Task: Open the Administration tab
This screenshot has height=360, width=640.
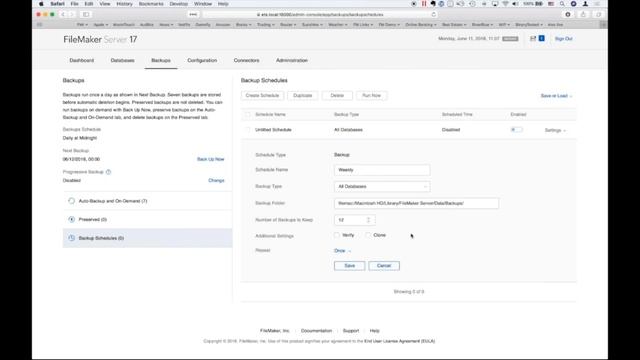Action: coord(292,60)
